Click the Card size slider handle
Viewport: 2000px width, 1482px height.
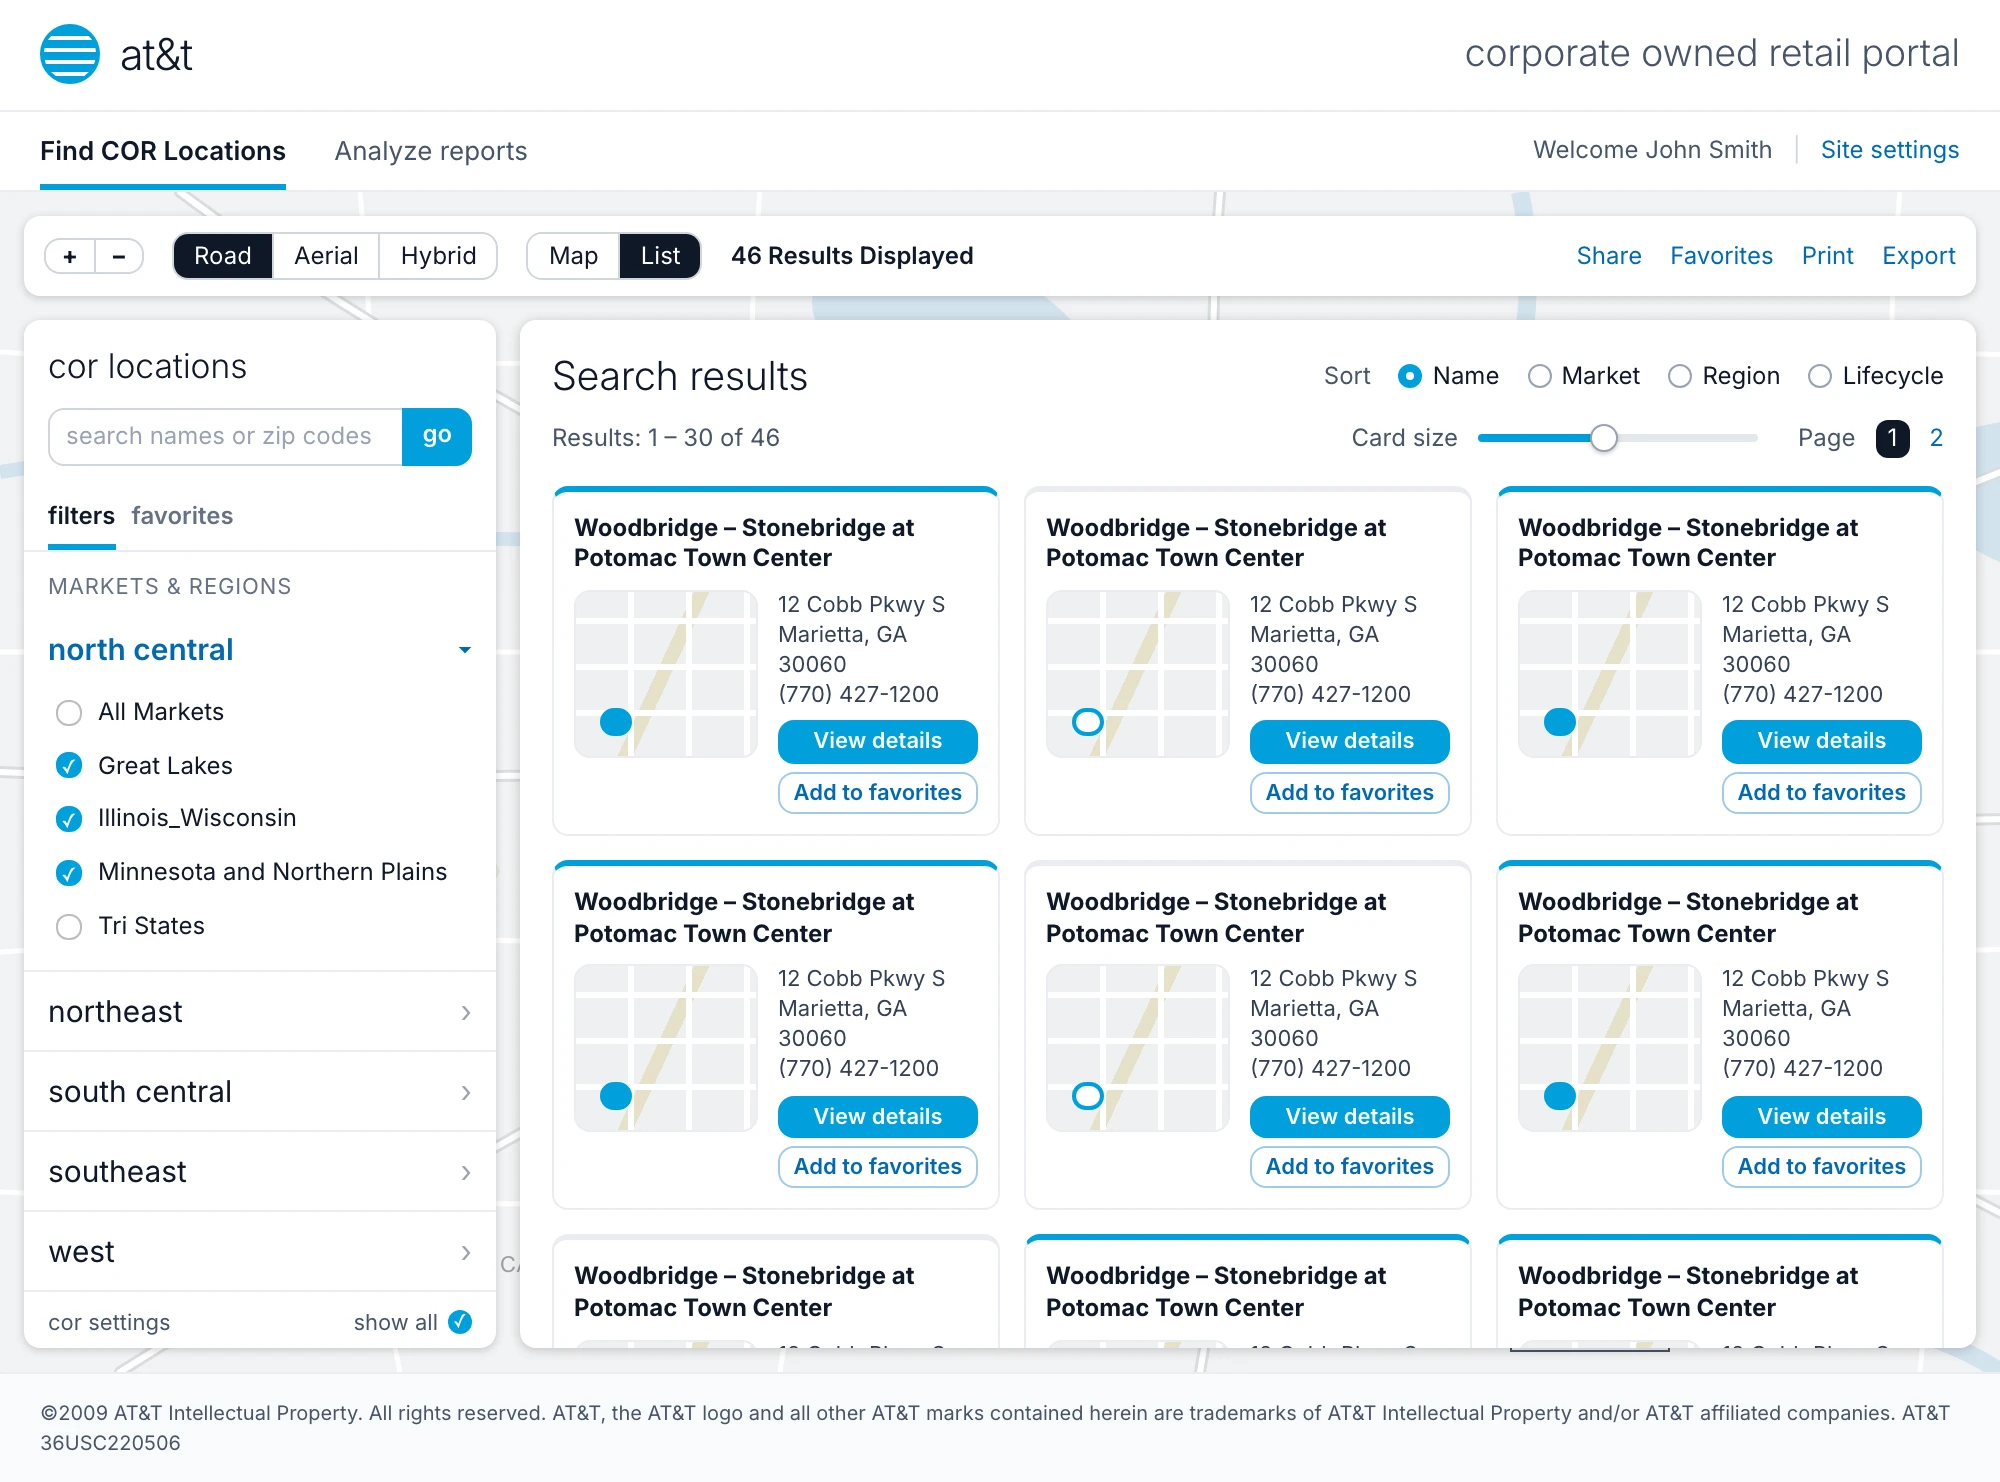[1604, 438]
